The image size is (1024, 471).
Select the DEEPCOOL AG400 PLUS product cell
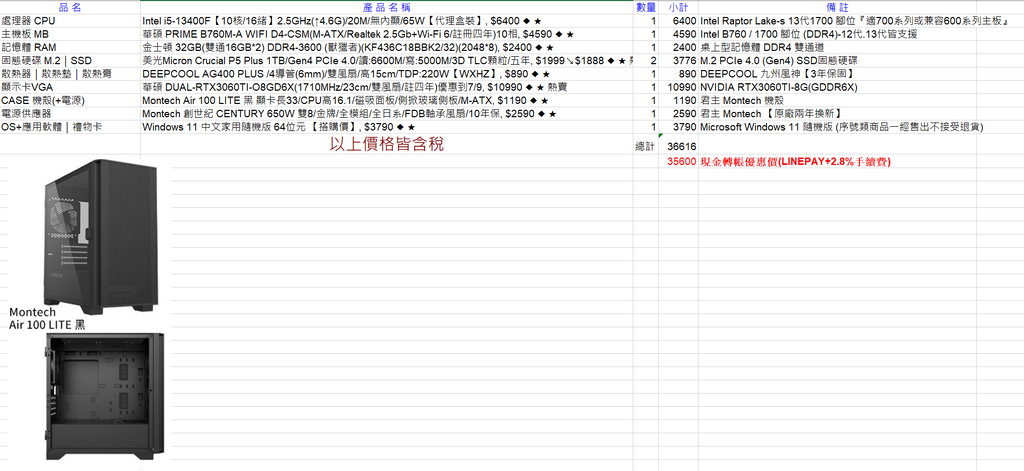point(386,74)
